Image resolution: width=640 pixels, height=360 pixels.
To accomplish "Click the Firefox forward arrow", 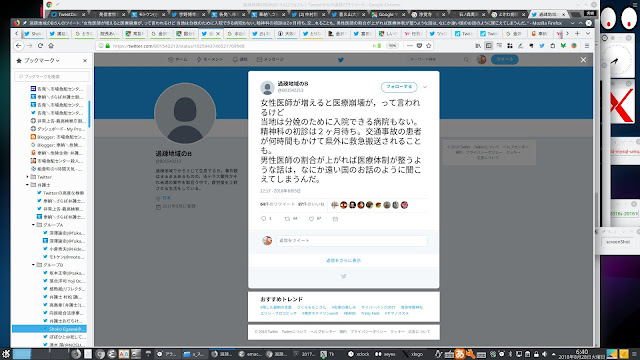I will coord(29,46).
